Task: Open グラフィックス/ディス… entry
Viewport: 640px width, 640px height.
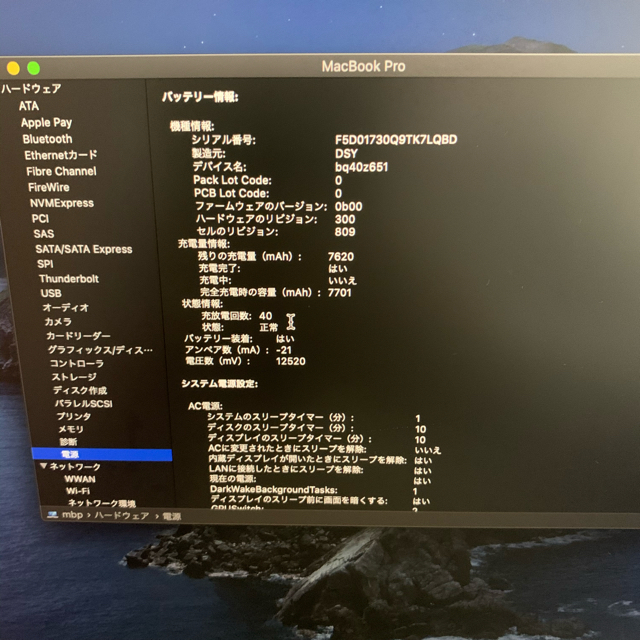Action: click(100, 350)
